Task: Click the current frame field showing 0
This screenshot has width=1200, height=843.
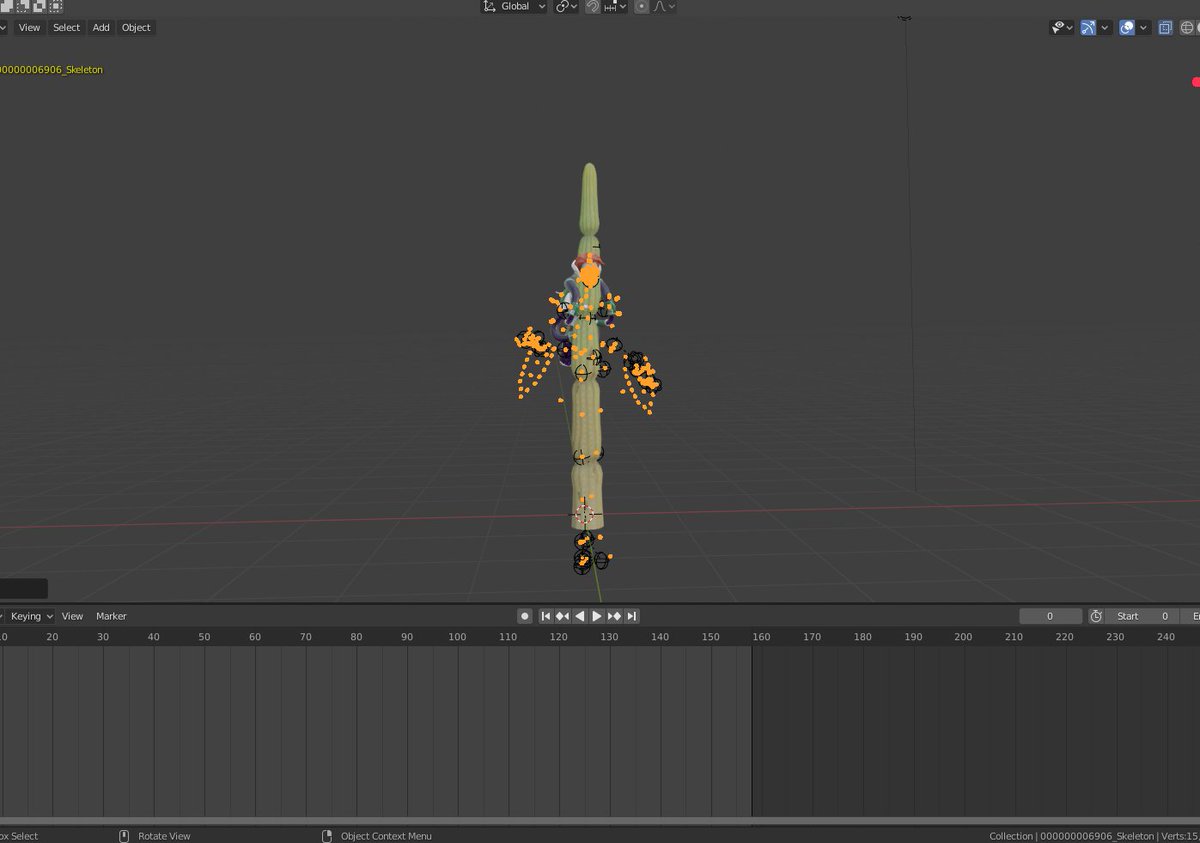Action: [x=1050, y=616]
